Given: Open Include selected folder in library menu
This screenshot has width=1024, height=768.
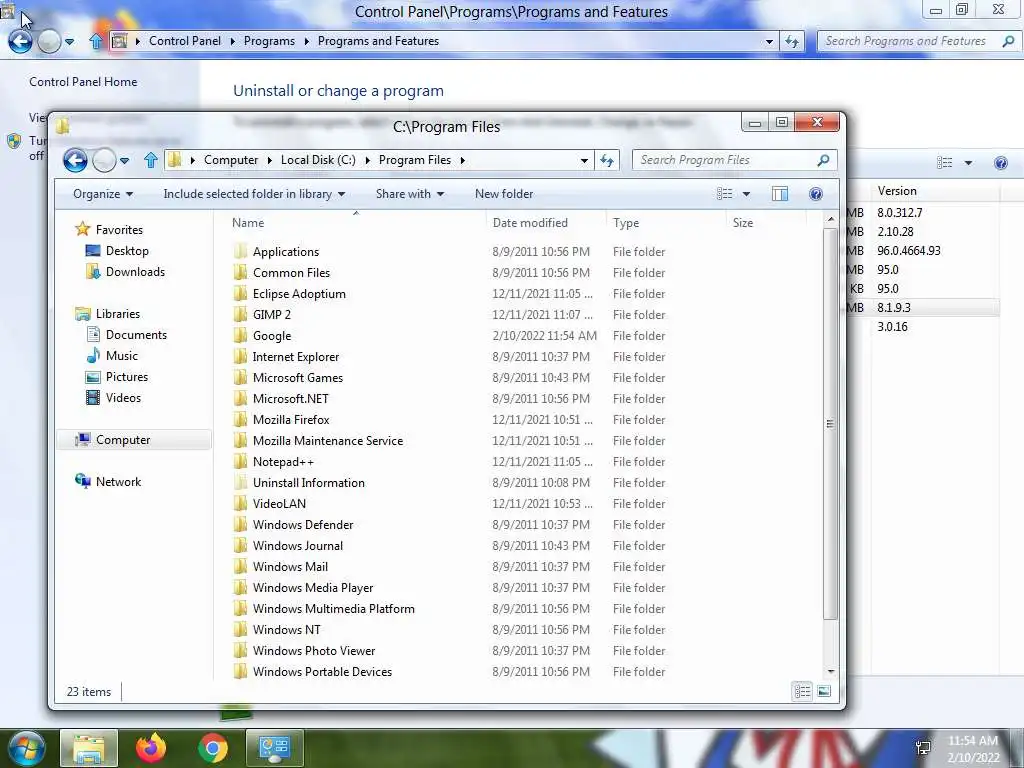Looking at the screenshot, I should 254,194.
